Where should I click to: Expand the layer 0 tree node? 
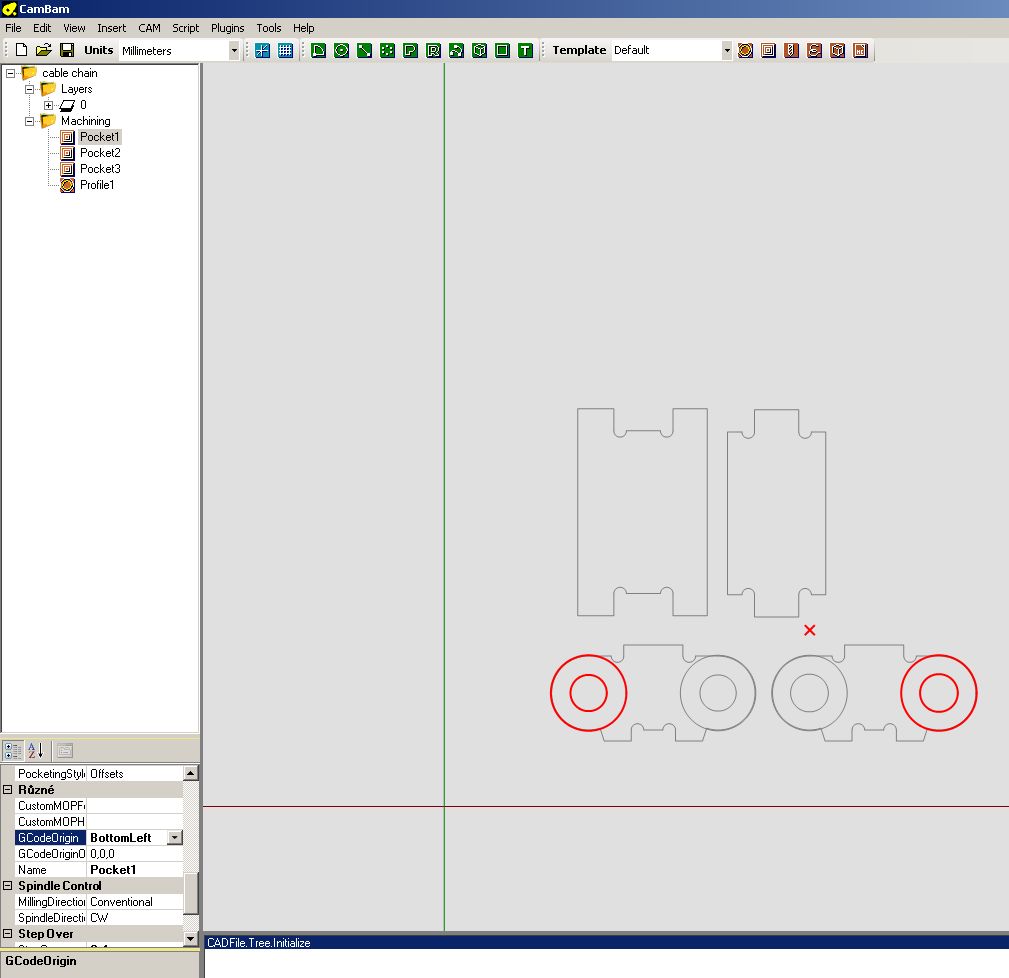click(48, 105)
